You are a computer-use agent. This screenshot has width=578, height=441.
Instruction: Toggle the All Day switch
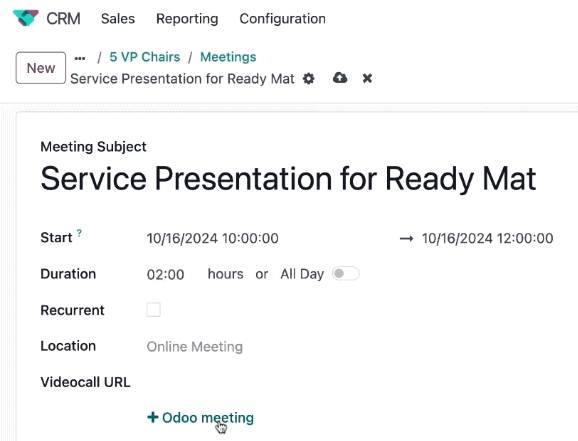tap(345, 274)
